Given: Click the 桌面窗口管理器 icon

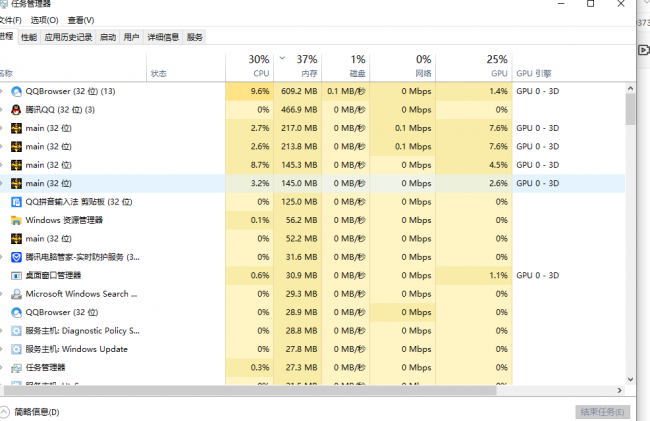Looking at the screenshot, I should 16,276.
